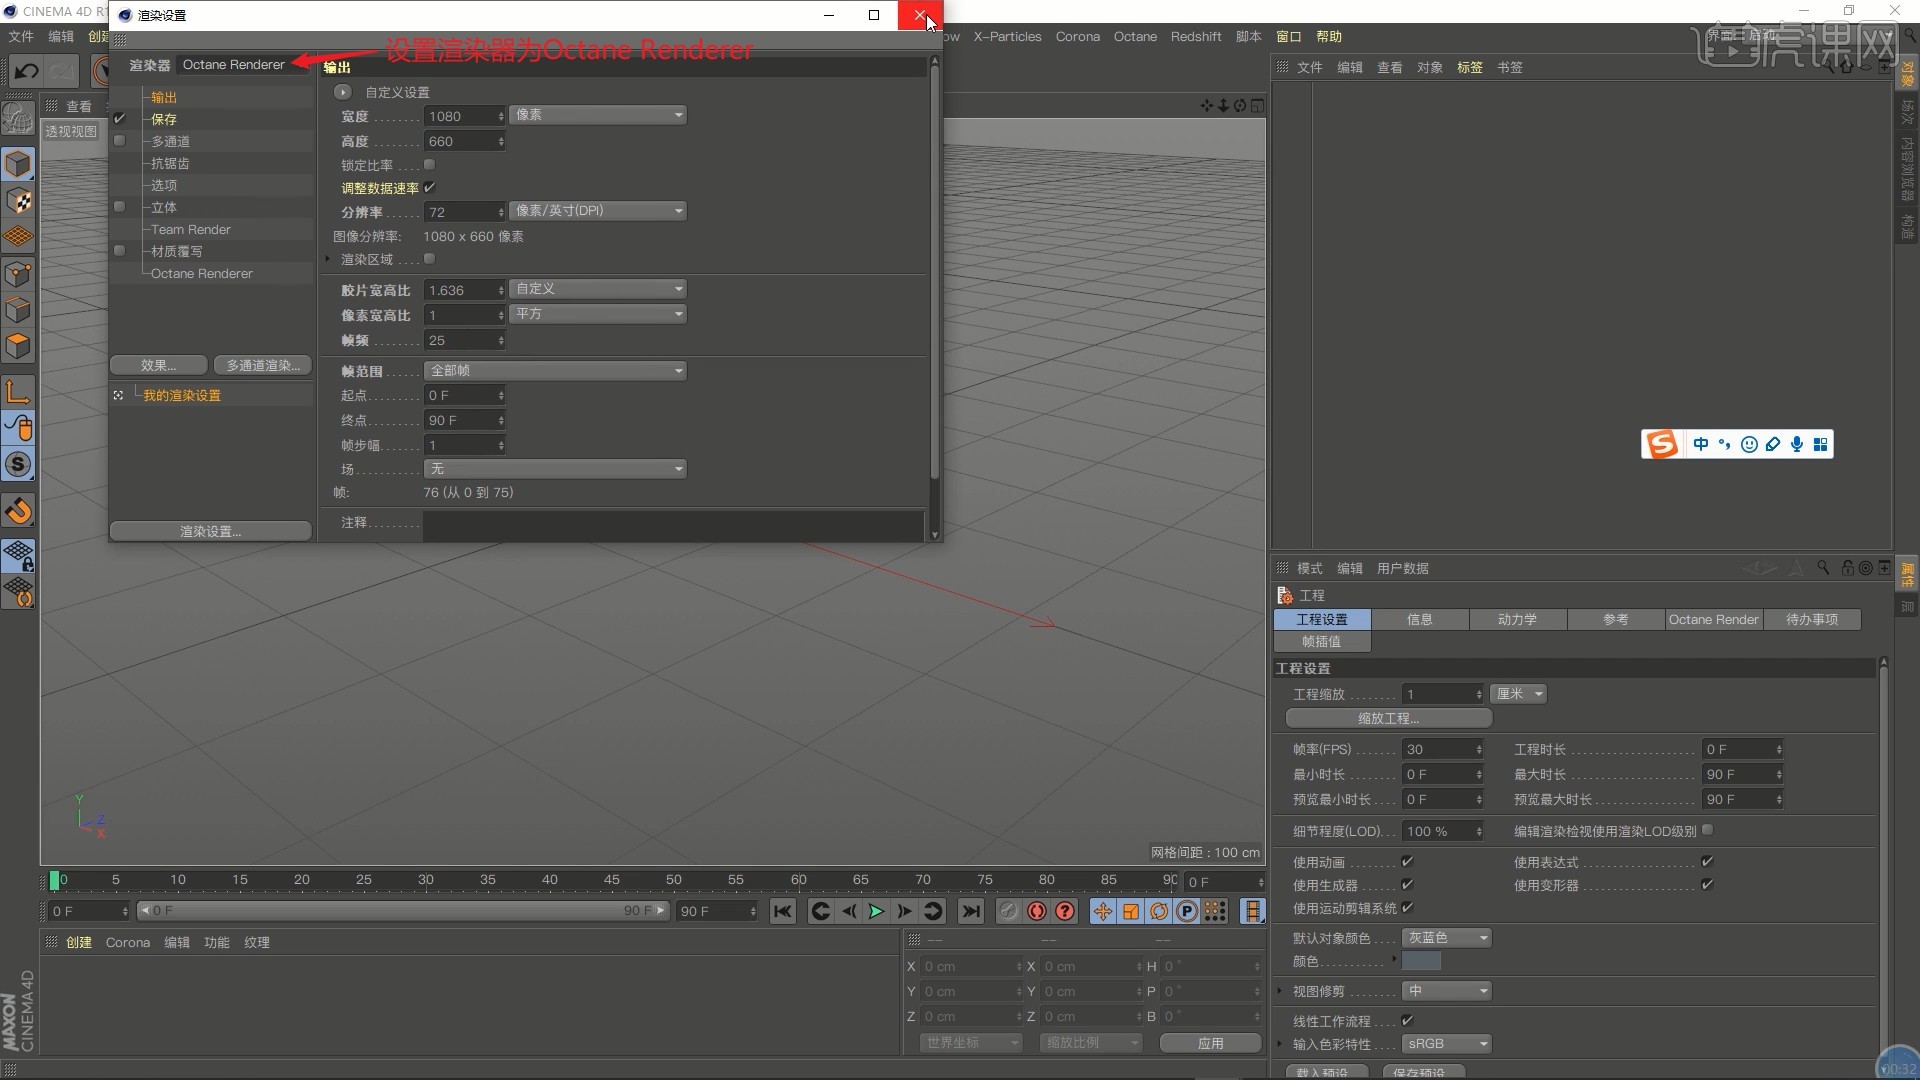Screen dimensions: 1920x1080
Task: Select the Workplane mode orange grid icon
Action: tap(18, 237)
